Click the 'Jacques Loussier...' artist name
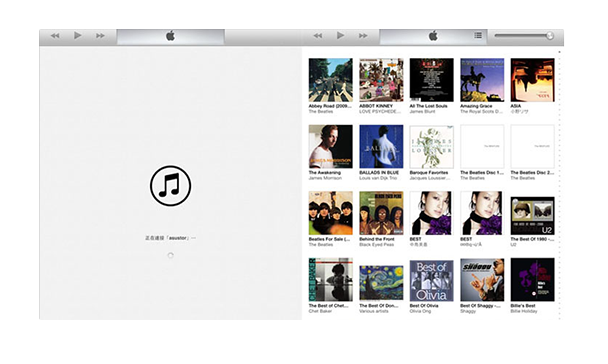 click(430, 178)
